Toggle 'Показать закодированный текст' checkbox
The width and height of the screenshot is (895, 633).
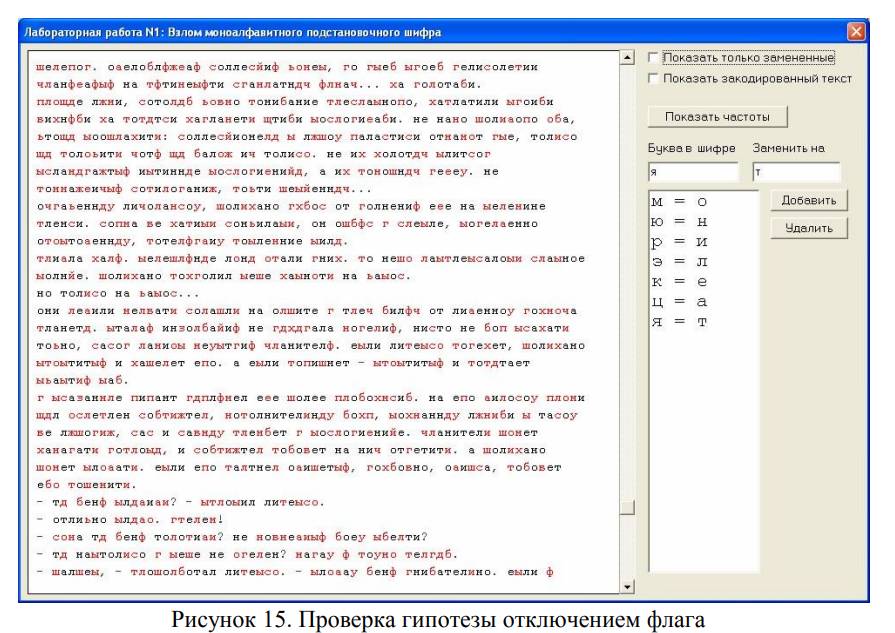click(x=654, y=78)
